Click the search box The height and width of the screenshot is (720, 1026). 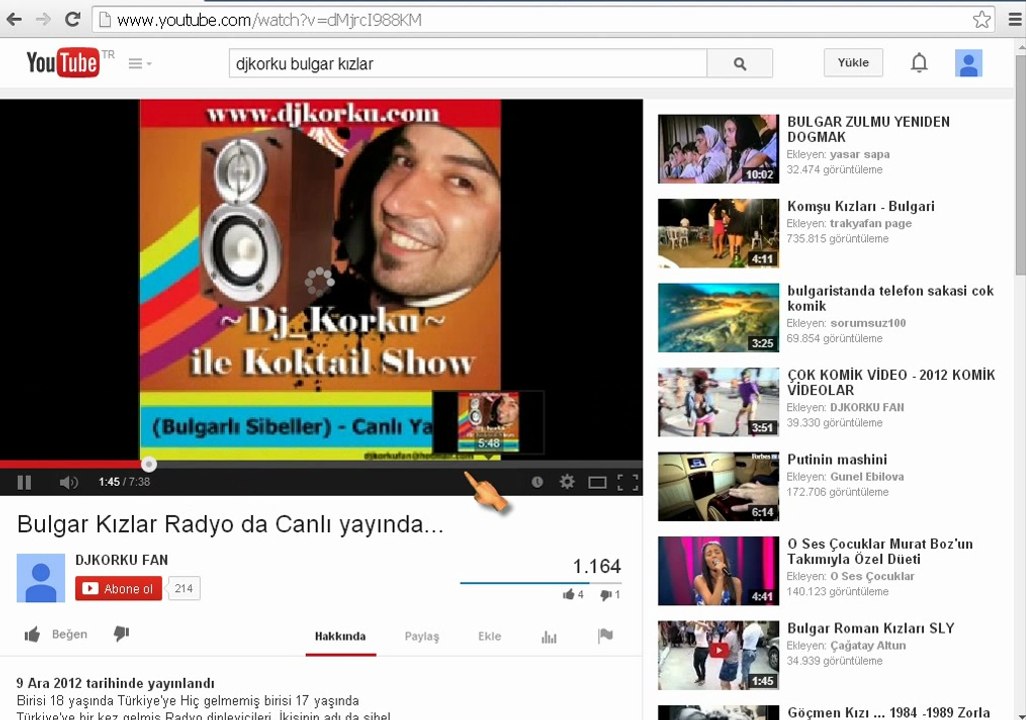coord(468,63)
